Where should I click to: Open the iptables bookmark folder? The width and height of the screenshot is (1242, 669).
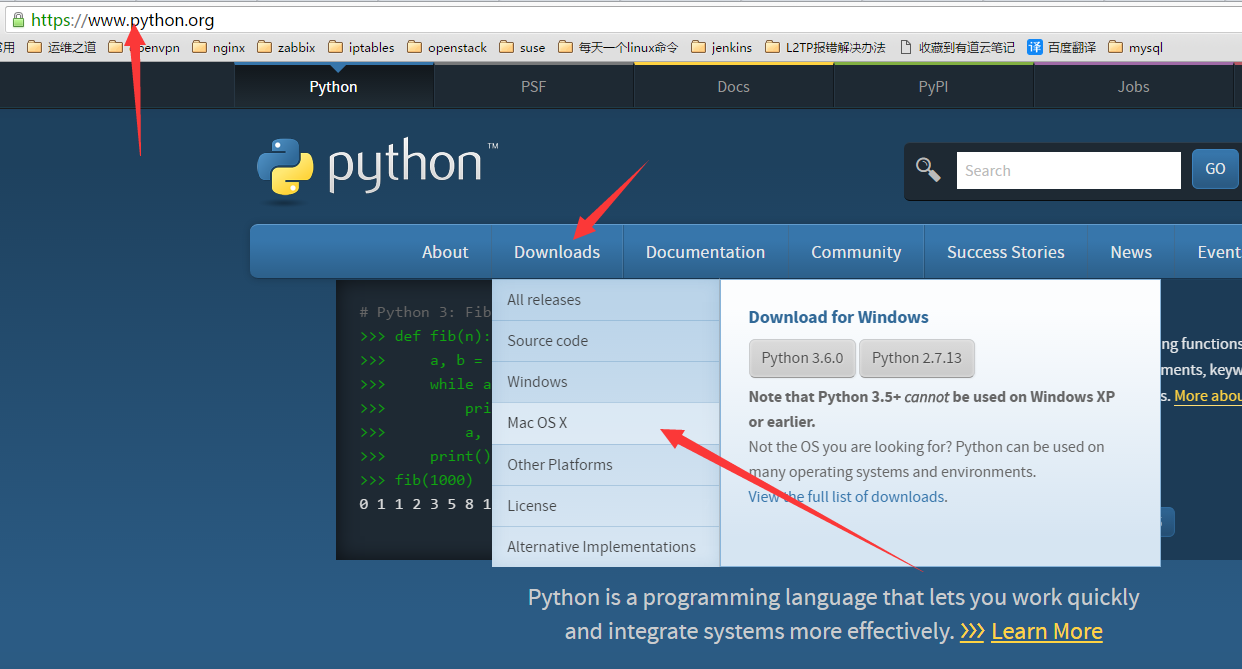[x=361, y=47]
